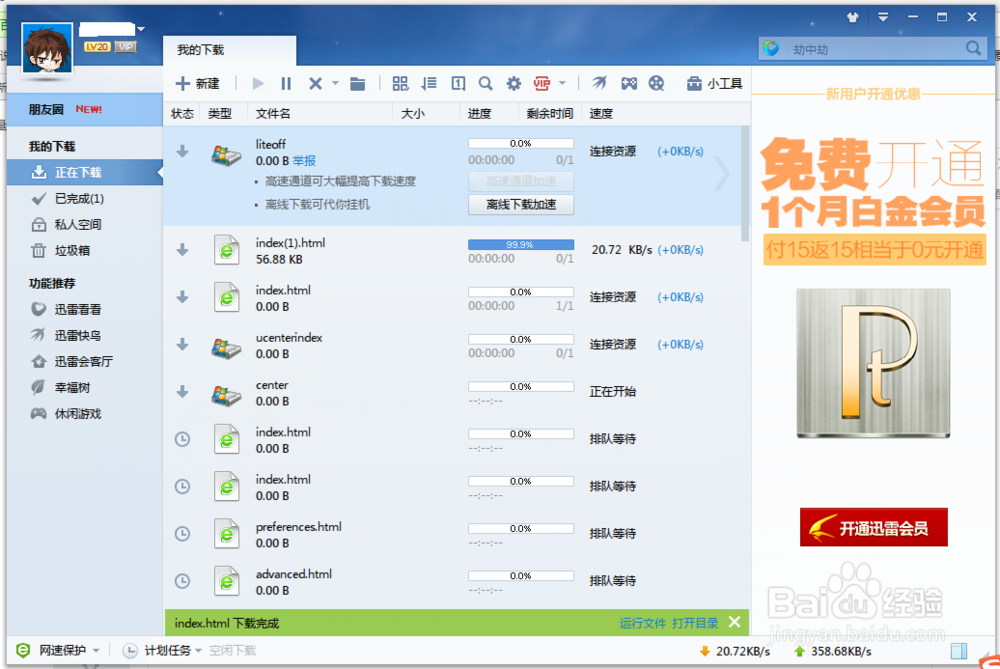Viewport: 1000px width, 669px height.
Task: Click the LV20 level badge
Action: pos(97,47)
